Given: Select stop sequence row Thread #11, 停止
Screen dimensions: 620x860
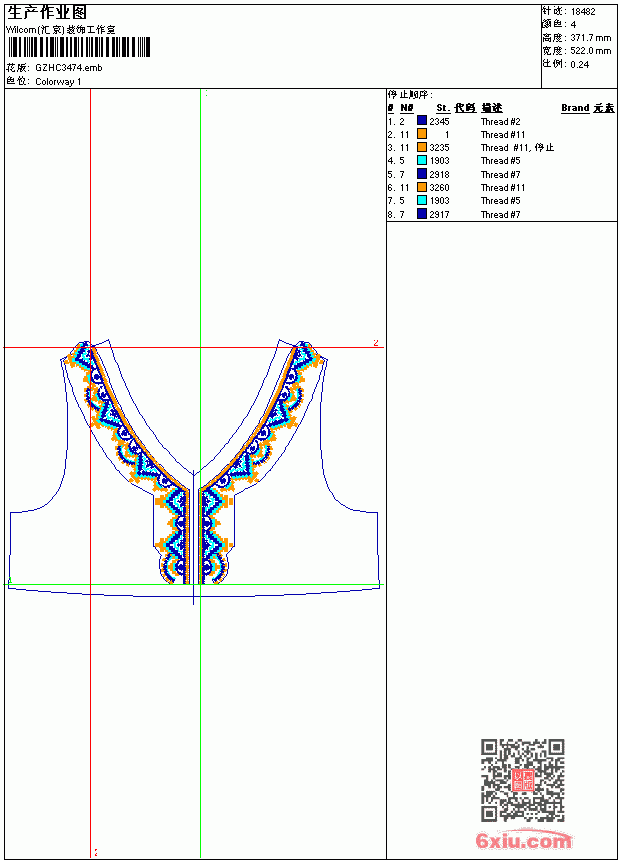Looking at the screenshot, I should click(471, 148).
